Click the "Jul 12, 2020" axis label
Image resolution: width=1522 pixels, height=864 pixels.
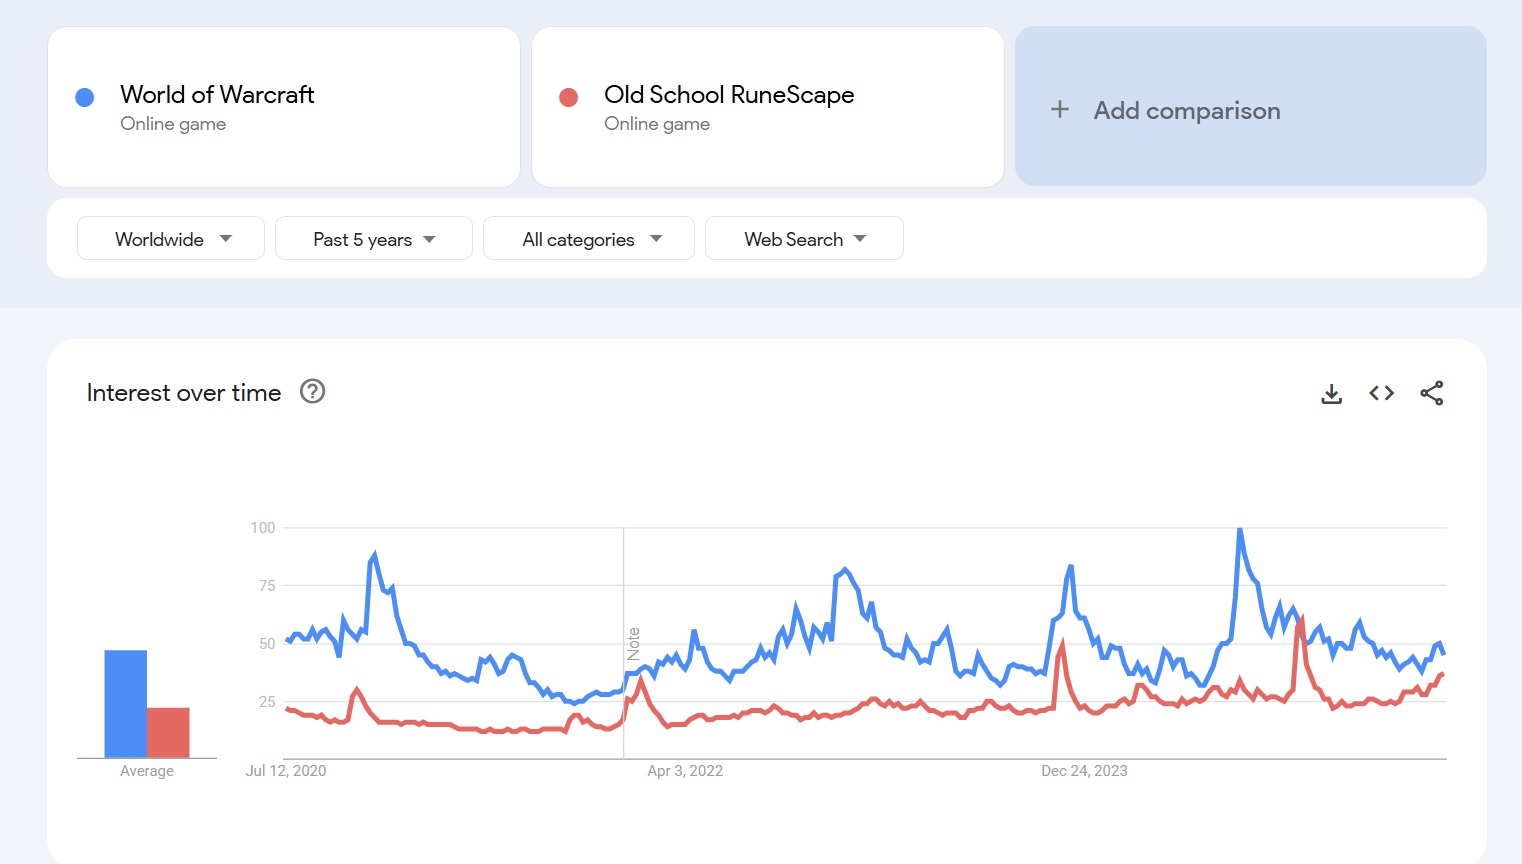[286, 771]
